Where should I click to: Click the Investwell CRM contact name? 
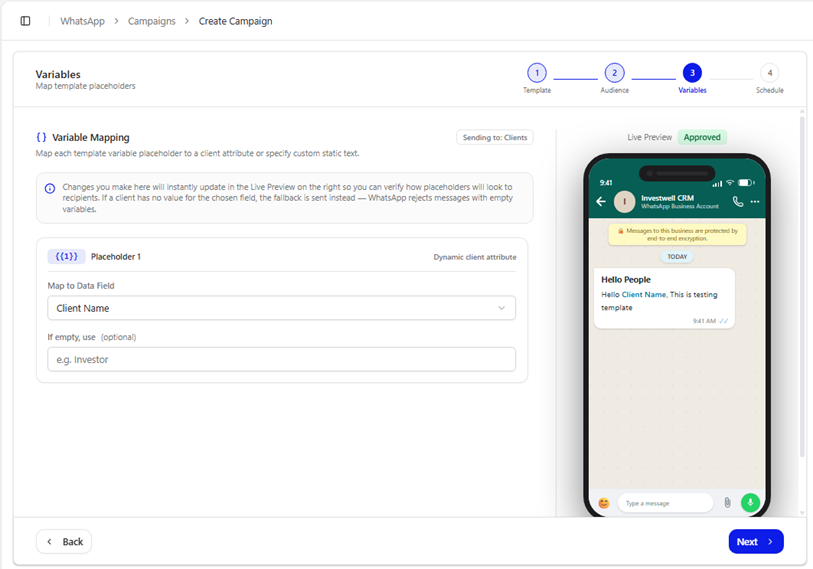[667, 198]
